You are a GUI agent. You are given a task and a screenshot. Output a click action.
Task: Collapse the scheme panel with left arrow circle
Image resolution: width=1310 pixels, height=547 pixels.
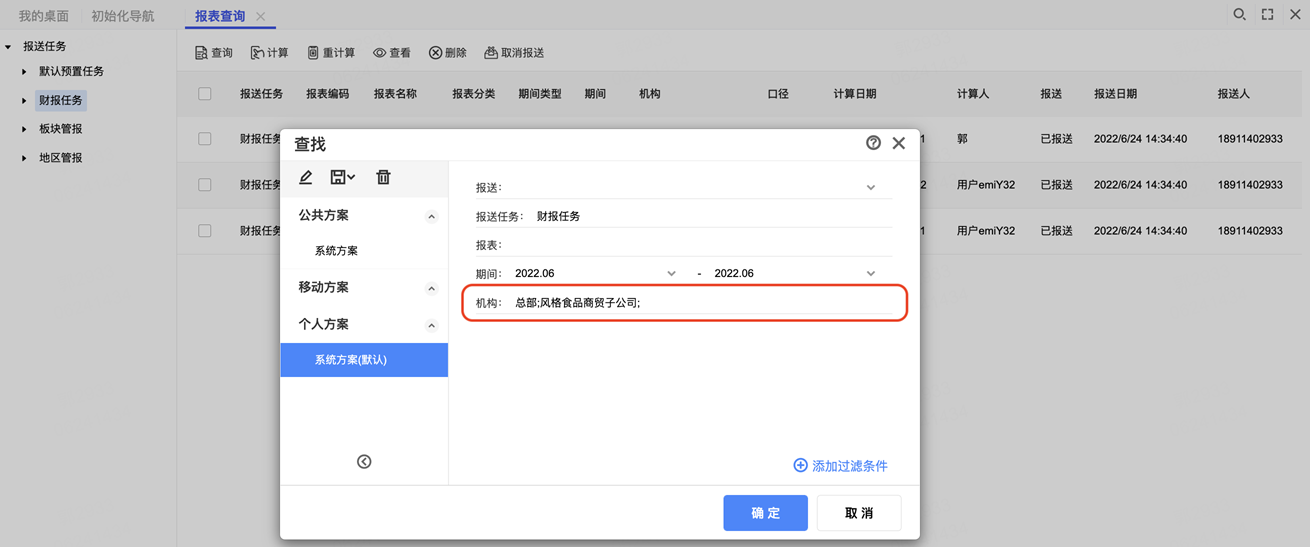[364, 461]
